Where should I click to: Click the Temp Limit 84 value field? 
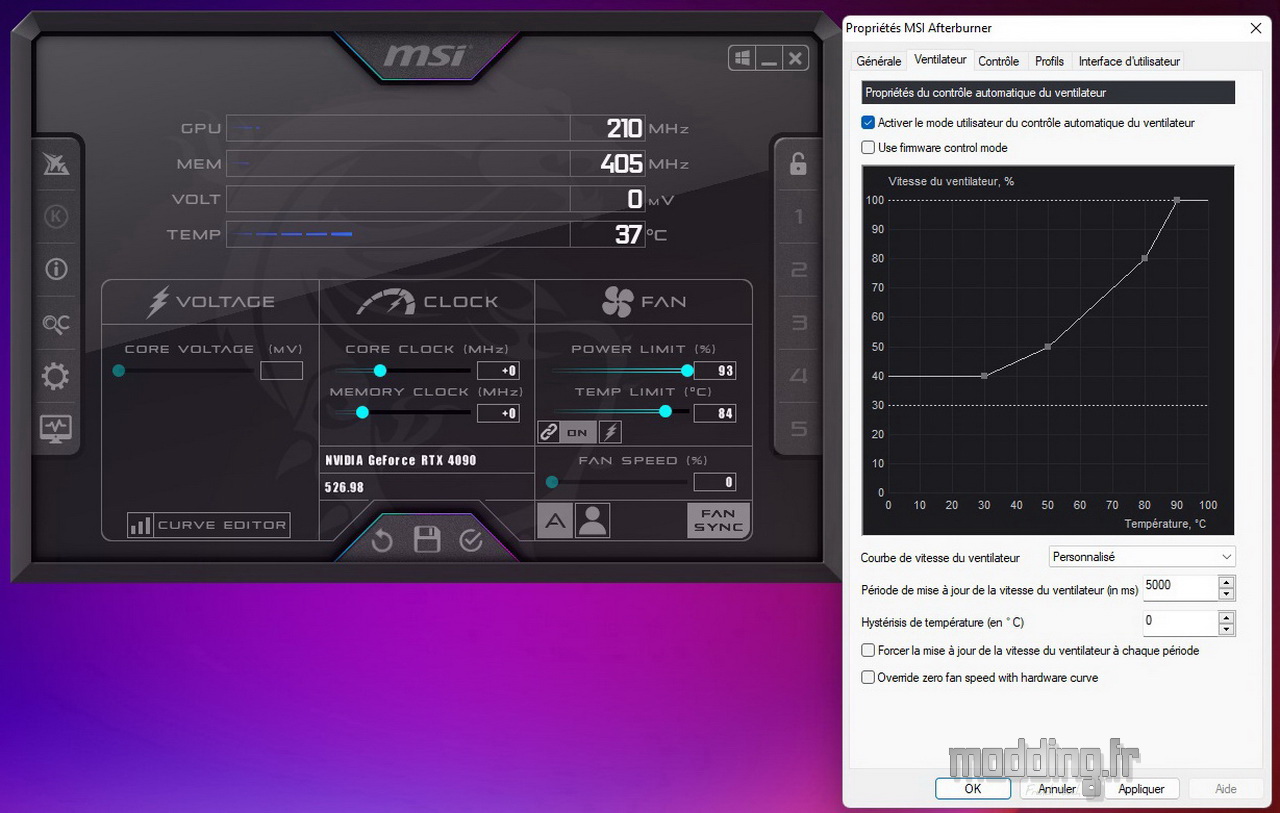715,413
